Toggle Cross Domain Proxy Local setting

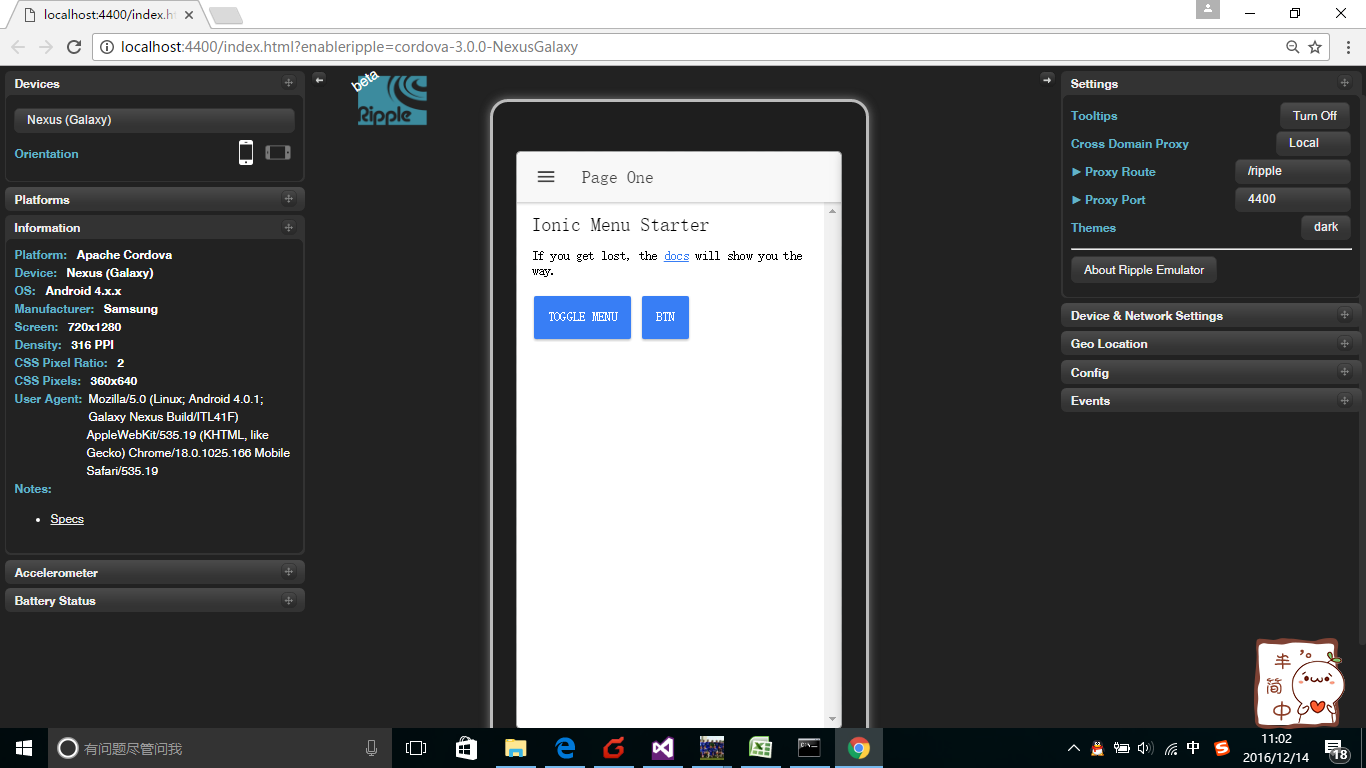click(1313, 143)
